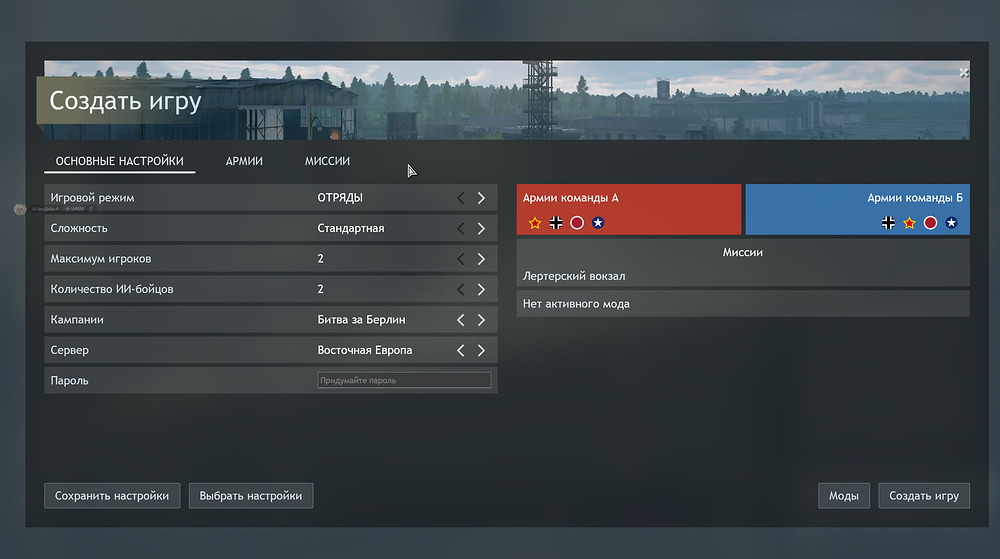Image resolution: width=1000 pixels, height=559 pixels.
Task: Focus the Пароль input field
Action: coord(404,381)
